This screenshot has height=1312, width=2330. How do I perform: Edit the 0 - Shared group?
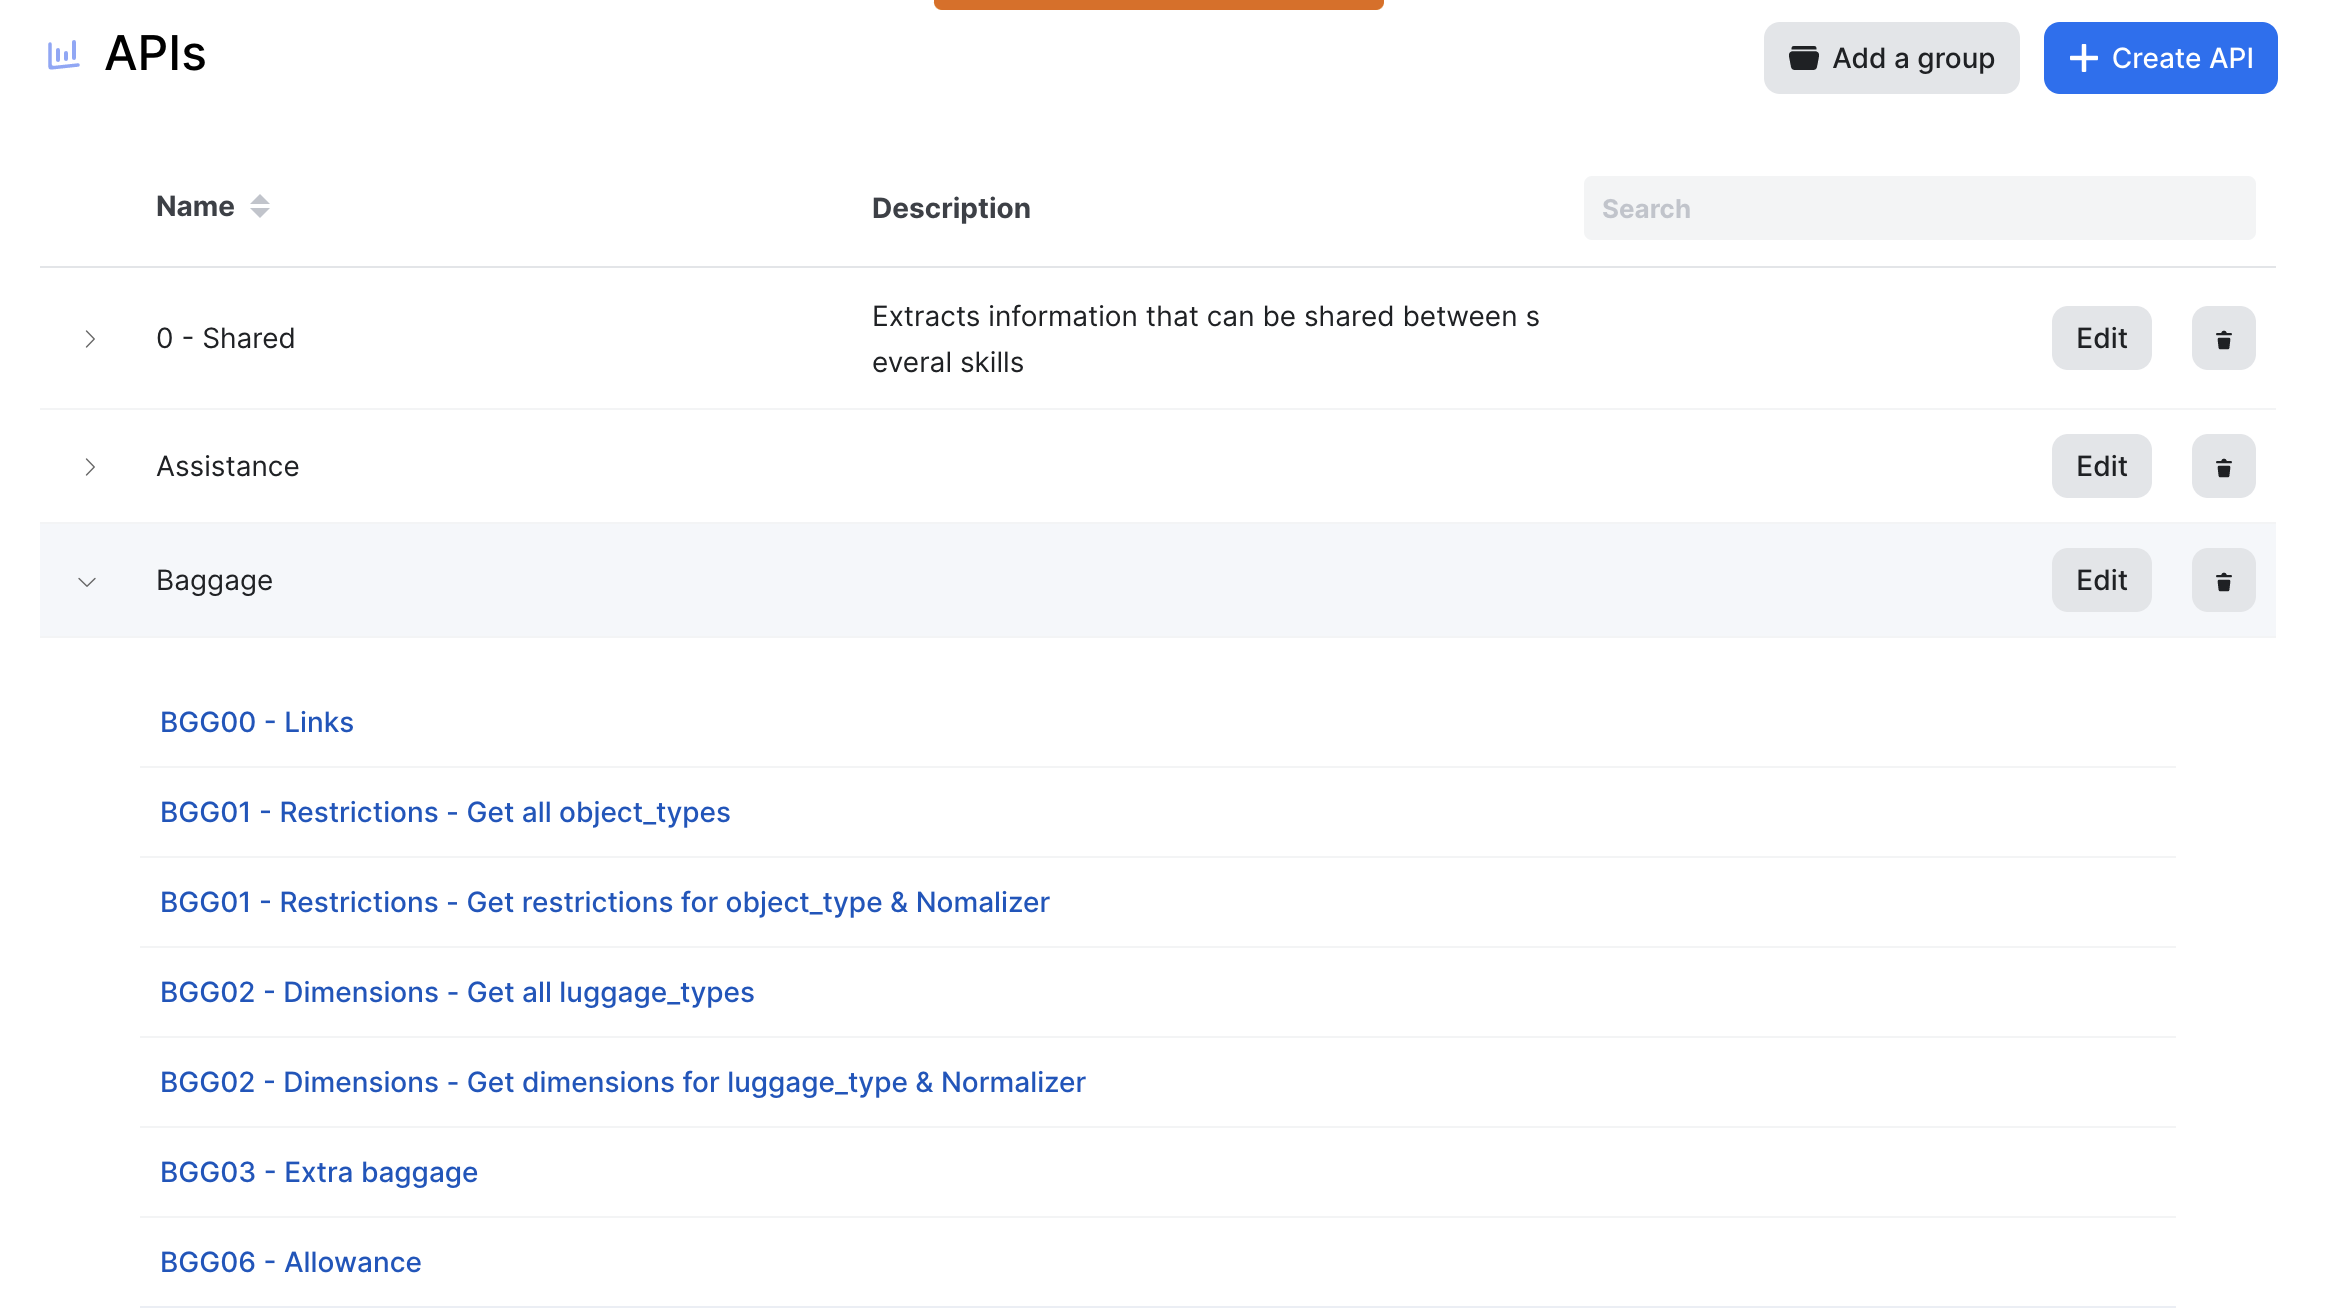click(x=2100, y=339)
